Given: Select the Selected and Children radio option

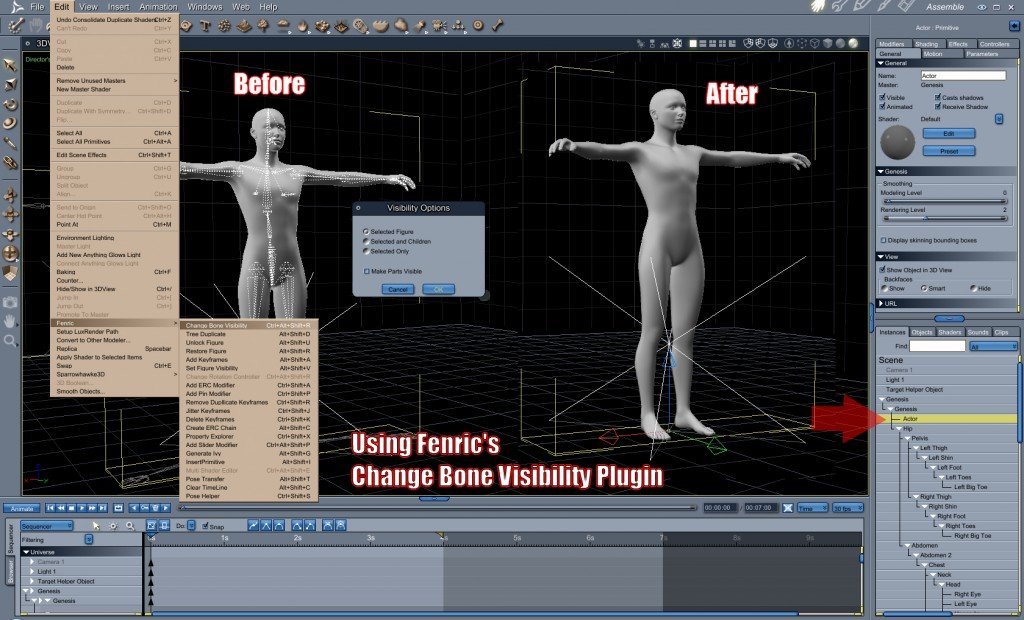Looking at the screenshot, I should point(366,241).
